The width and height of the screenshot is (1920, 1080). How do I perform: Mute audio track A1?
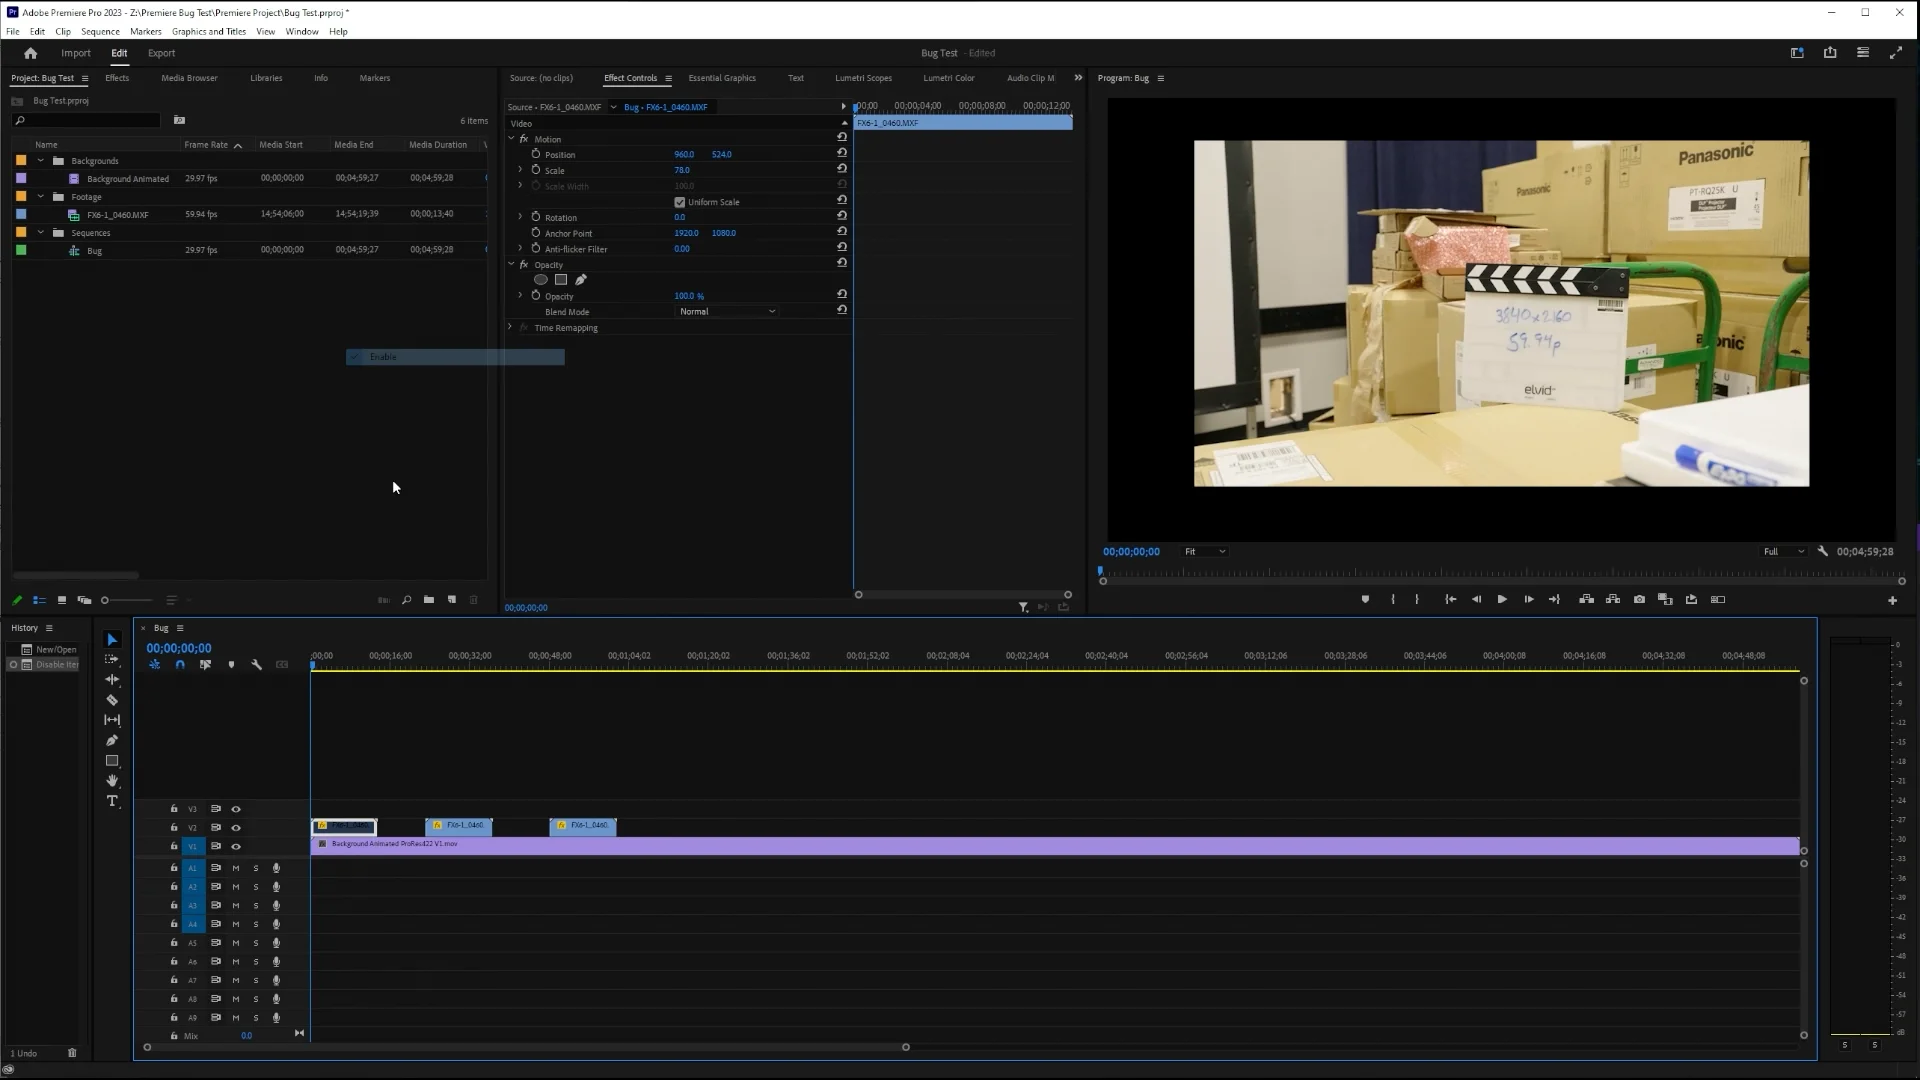pos(235,868)
